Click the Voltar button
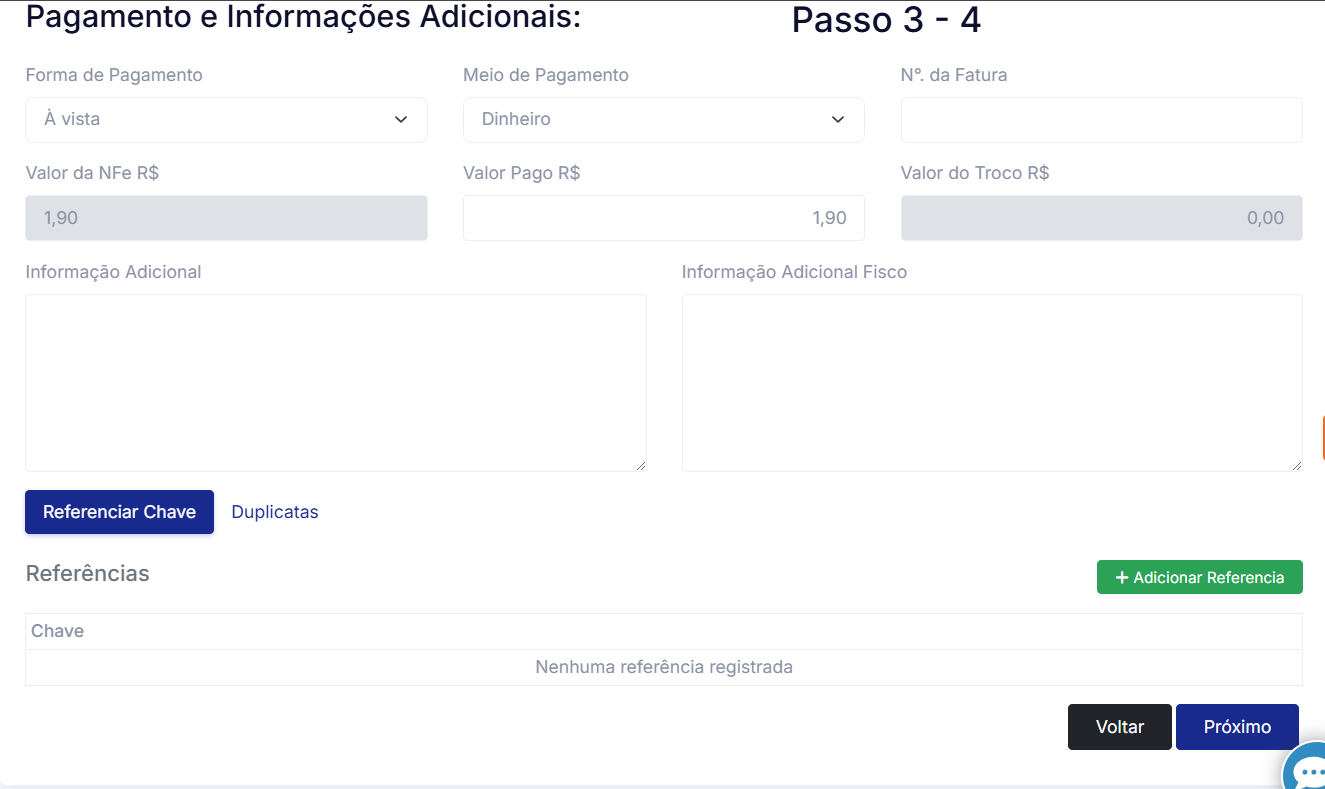The image size is (1325, 789). (1119, 727)
